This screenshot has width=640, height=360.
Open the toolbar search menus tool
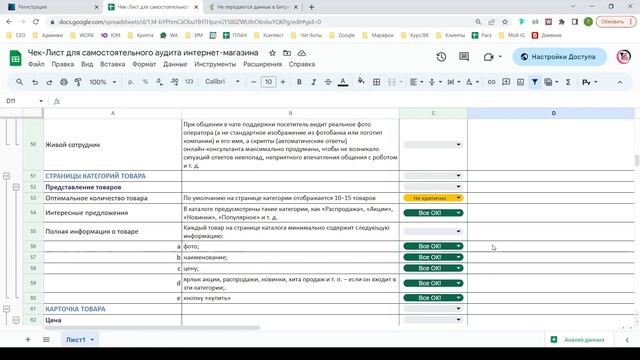(x=19, y=82)
